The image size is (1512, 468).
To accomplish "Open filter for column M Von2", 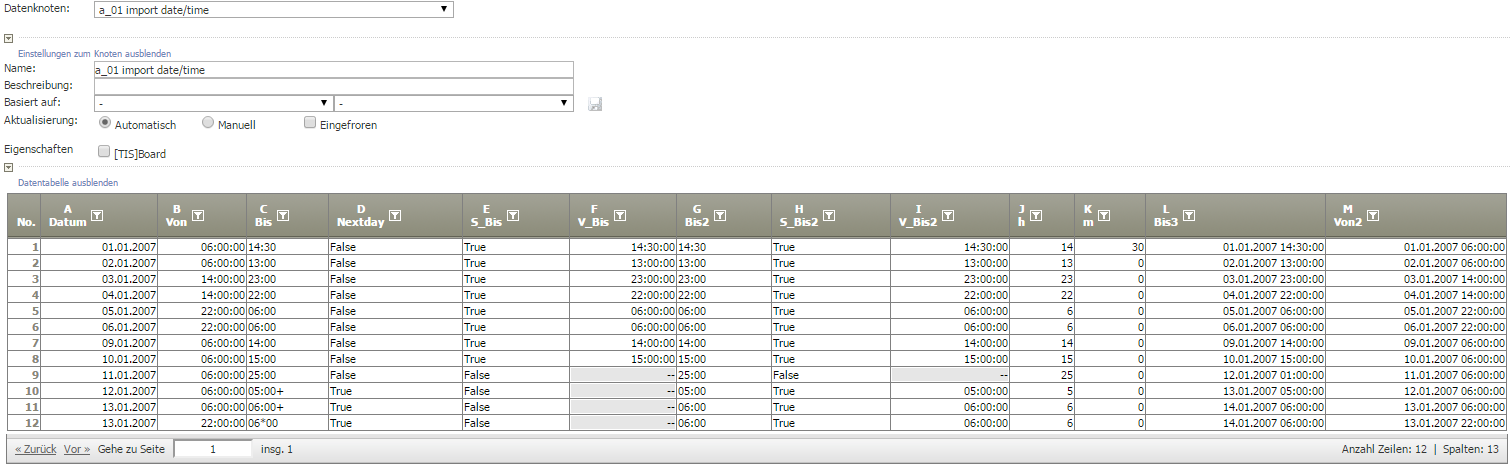I will [1373, 215].
